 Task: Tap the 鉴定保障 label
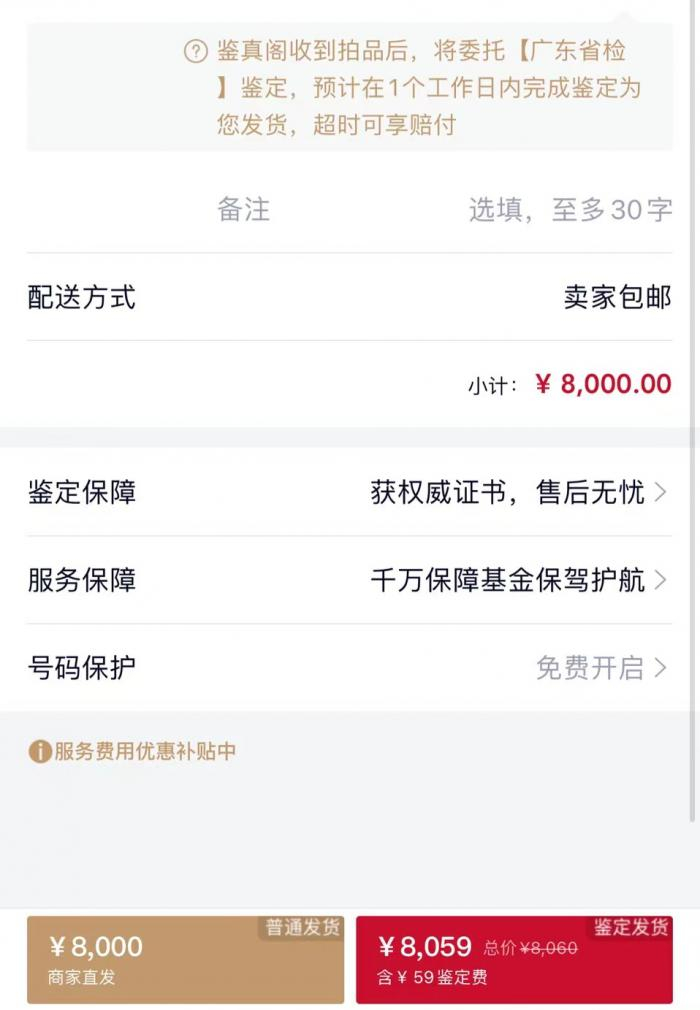[x=82, y=492]
